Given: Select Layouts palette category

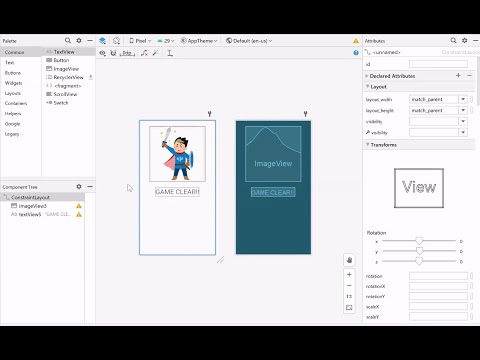Looking at the screenshot, I should pyautogui.click(x=13, y=93).
